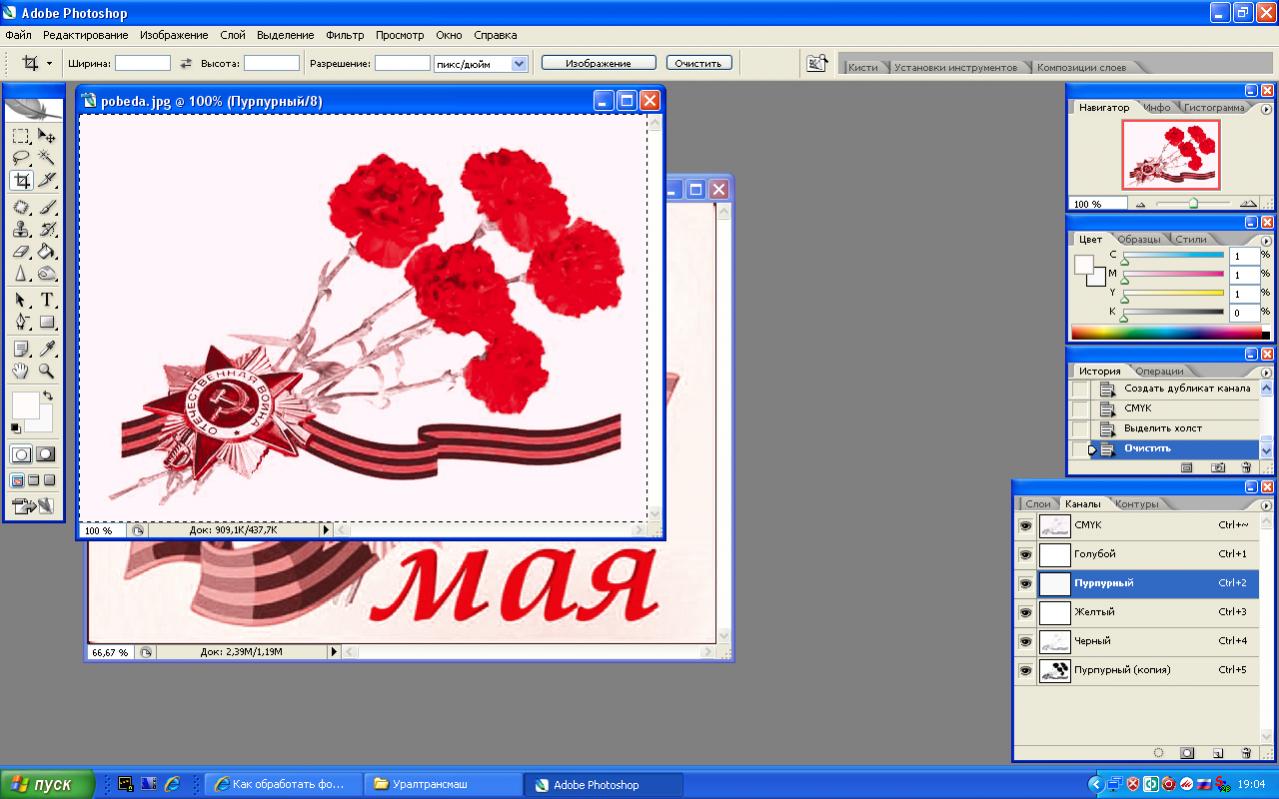This screenshot has height=799, width=1279.
Task: Click the Изображение button in options bar
Action: pyautogui.click(x=599, y=63)
